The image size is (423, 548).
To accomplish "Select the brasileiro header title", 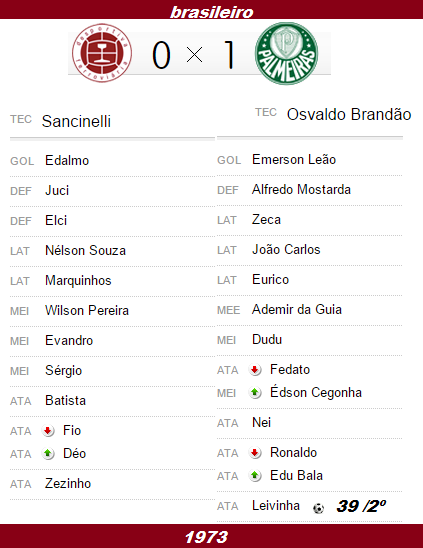I will click(x=212, y=12).
